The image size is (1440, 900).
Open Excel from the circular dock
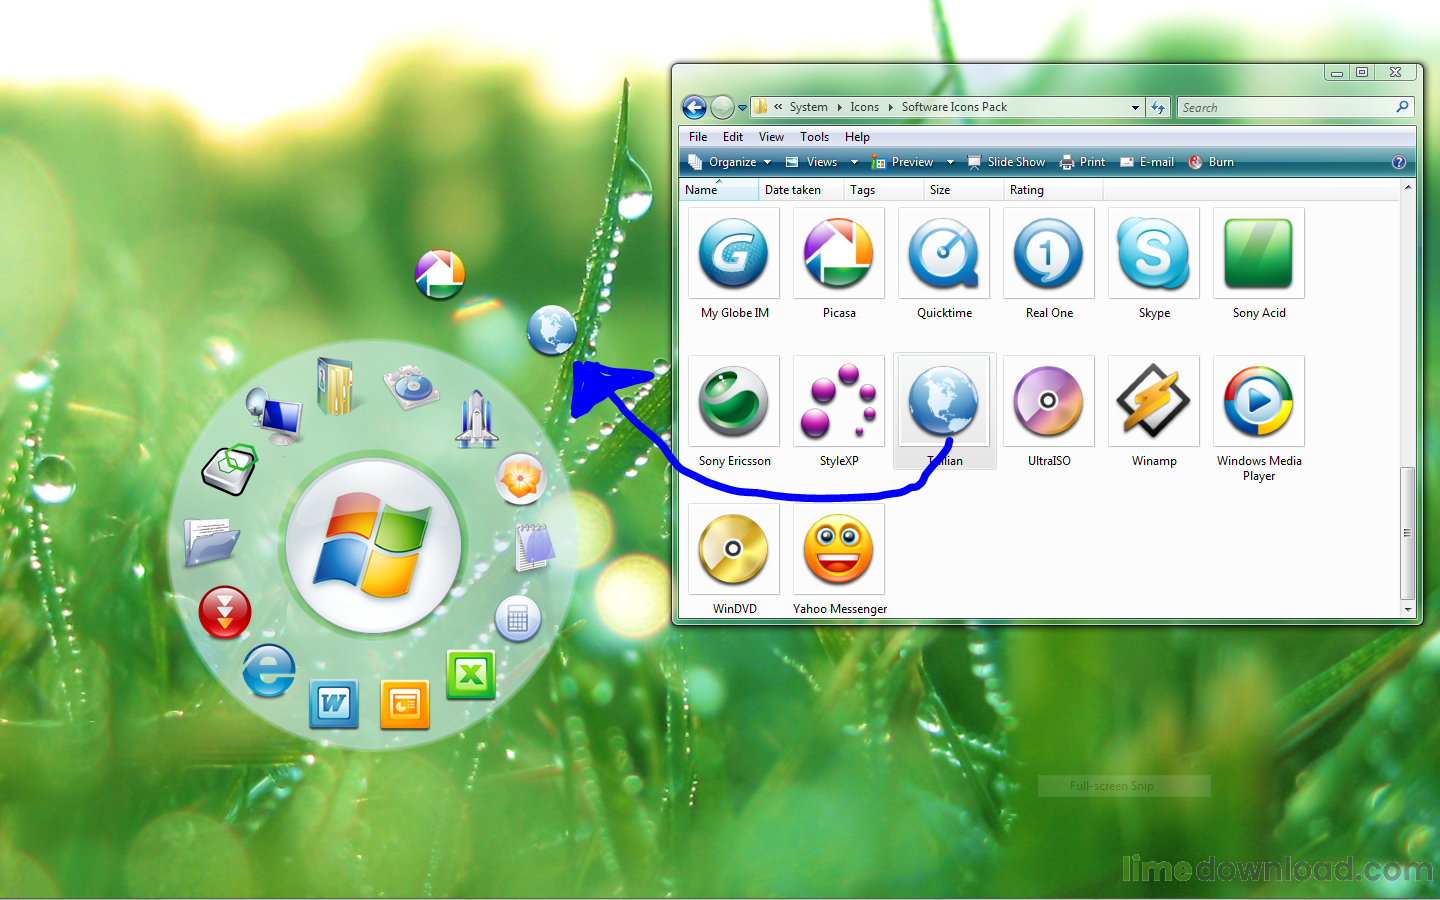tap(470, 676)
